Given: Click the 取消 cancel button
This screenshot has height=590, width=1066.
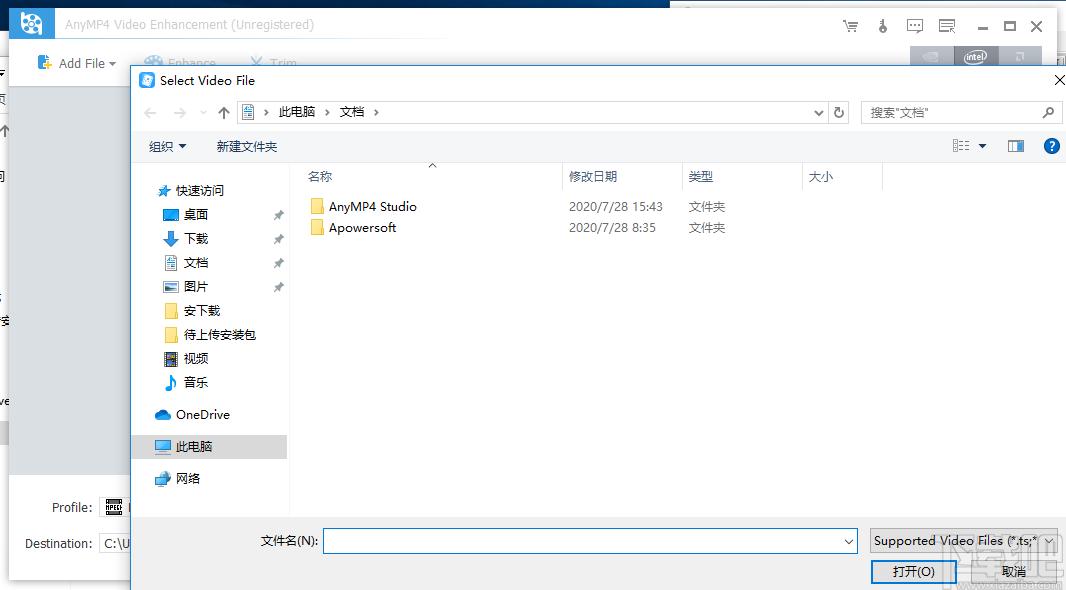Looking at the screenshot, I should 1013,572.
